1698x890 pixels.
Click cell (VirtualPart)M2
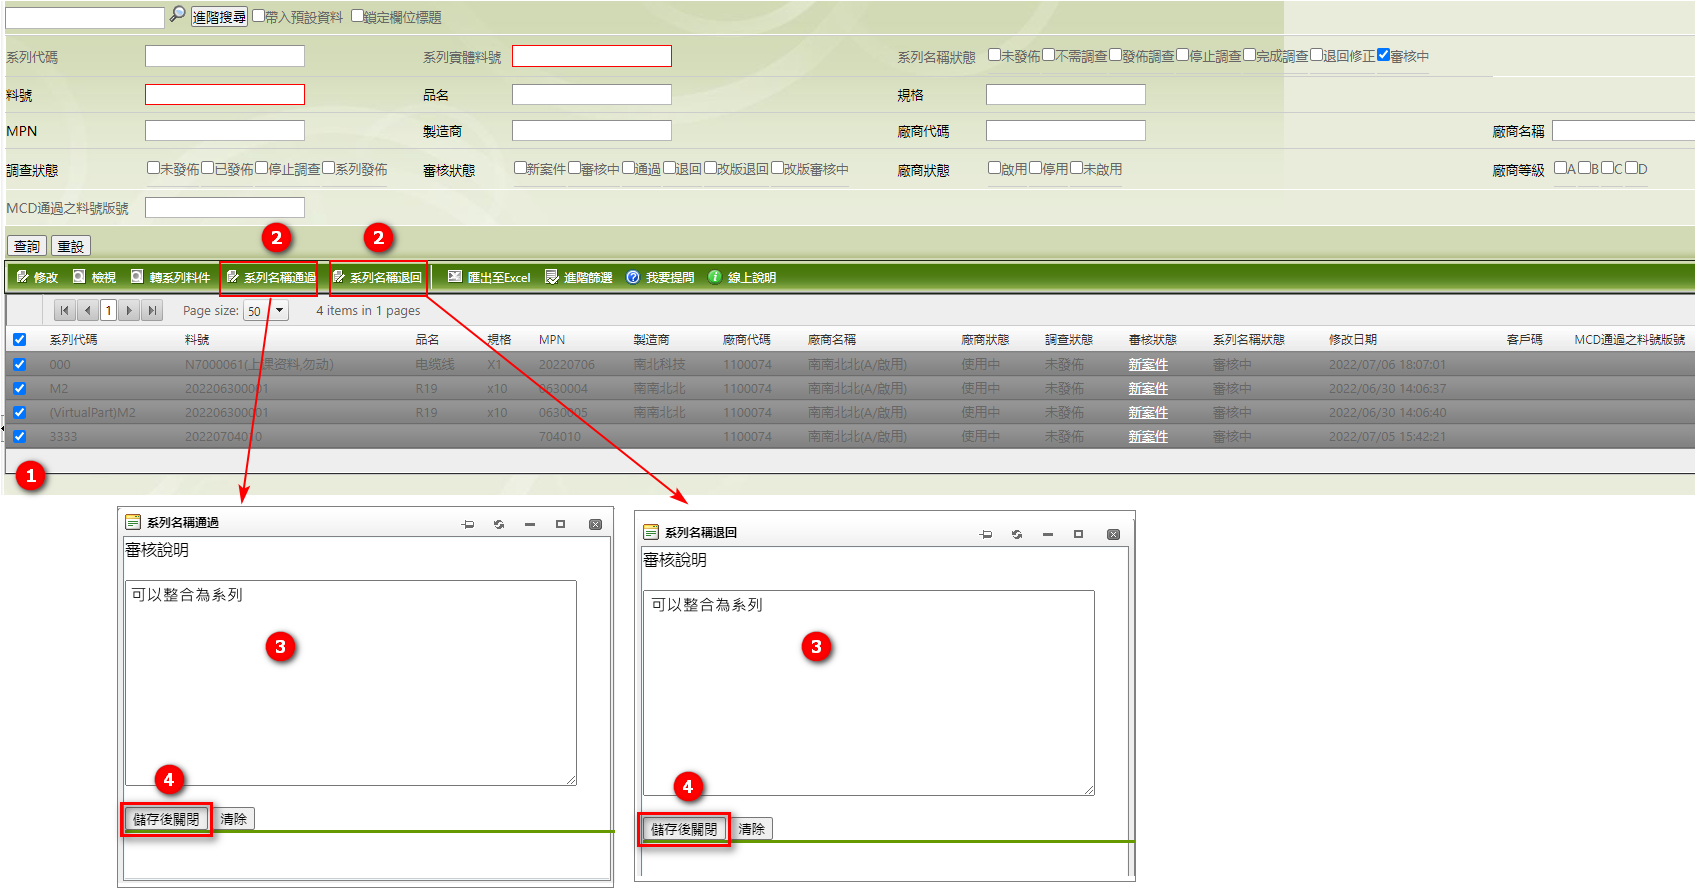coord(92,413)
